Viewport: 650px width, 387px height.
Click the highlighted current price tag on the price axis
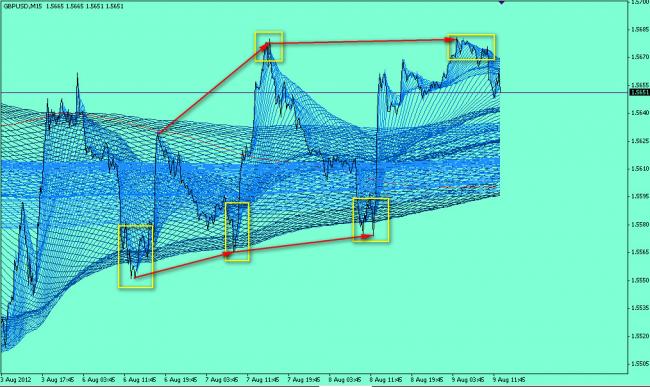tap(639, 92)
